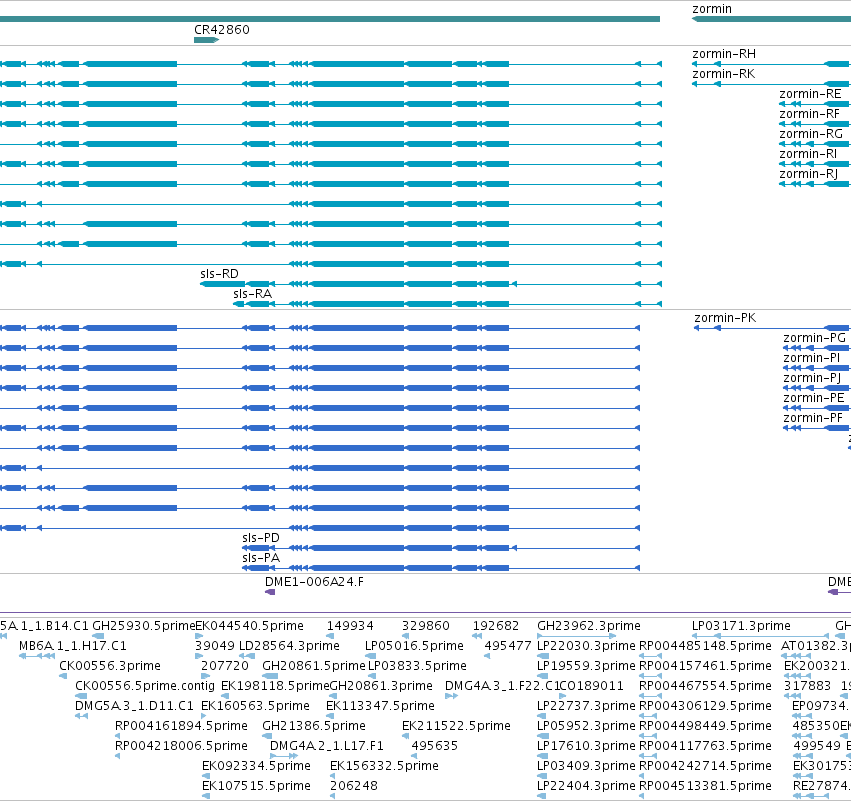Click the LD28564.3prime EST label
Screen dimensions: 851x801
(x=289, y=646)
